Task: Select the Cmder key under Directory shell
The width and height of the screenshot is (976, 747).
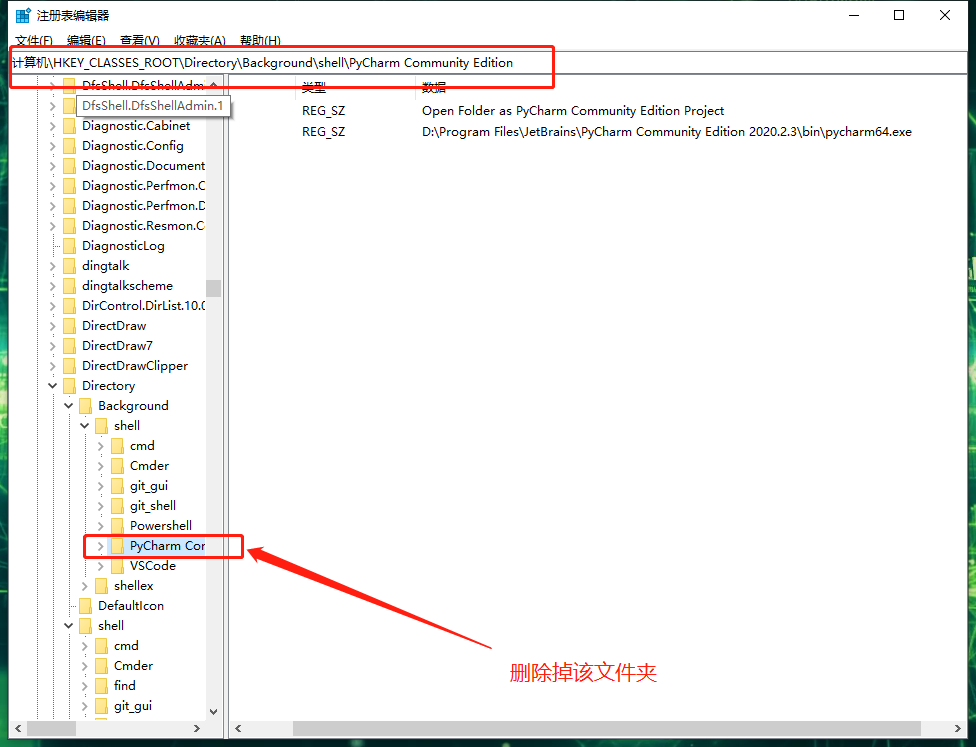Action: 133,665
